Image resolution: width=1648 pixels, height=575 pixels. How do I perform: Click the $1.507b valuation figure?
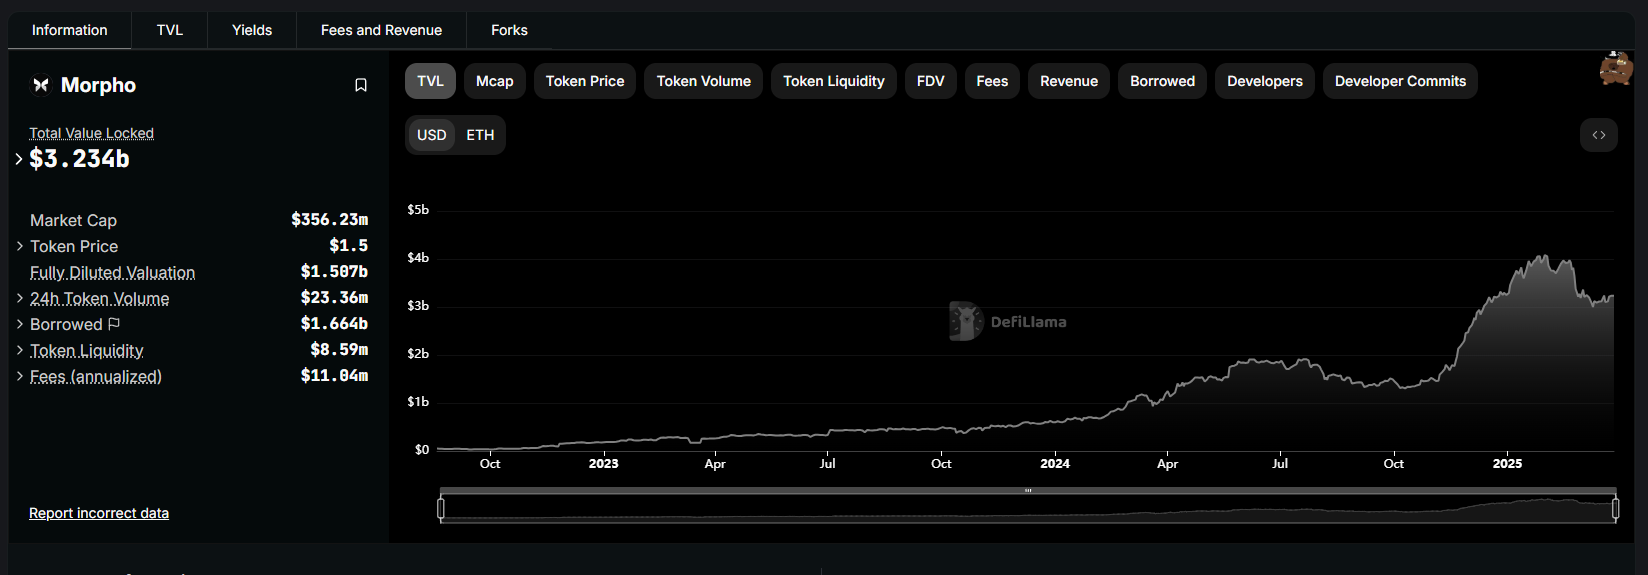334,271
